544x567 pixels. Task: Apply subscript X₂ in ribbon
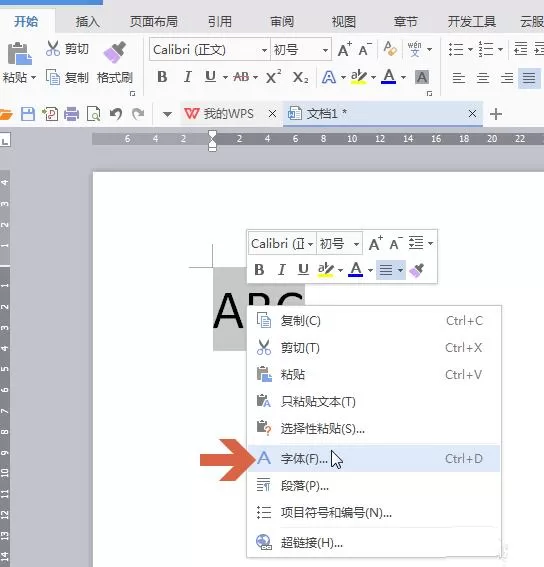300,77
